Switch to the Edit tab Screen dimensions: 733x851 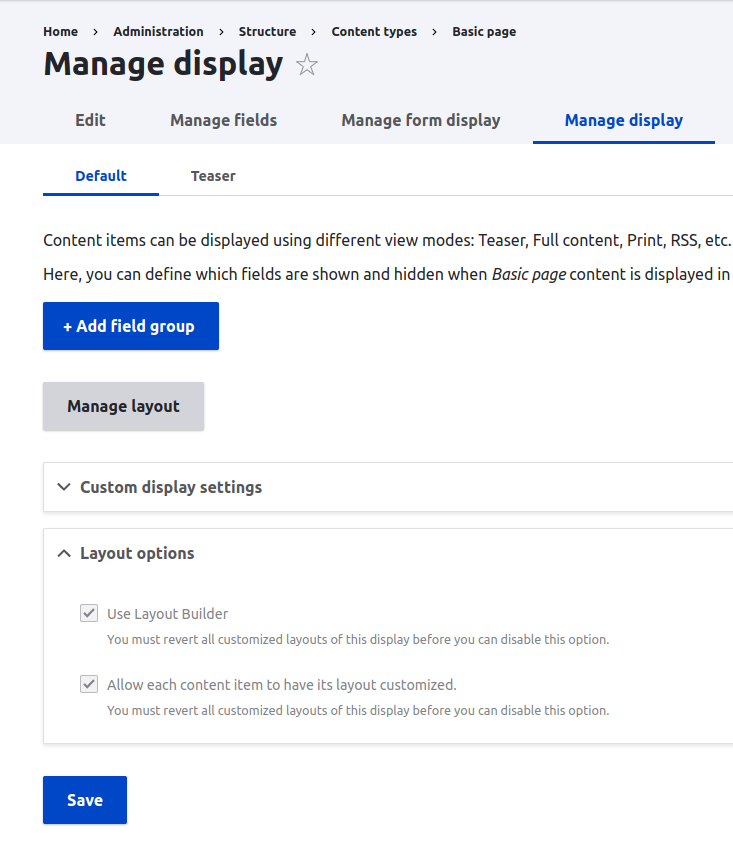click(90, 120)
